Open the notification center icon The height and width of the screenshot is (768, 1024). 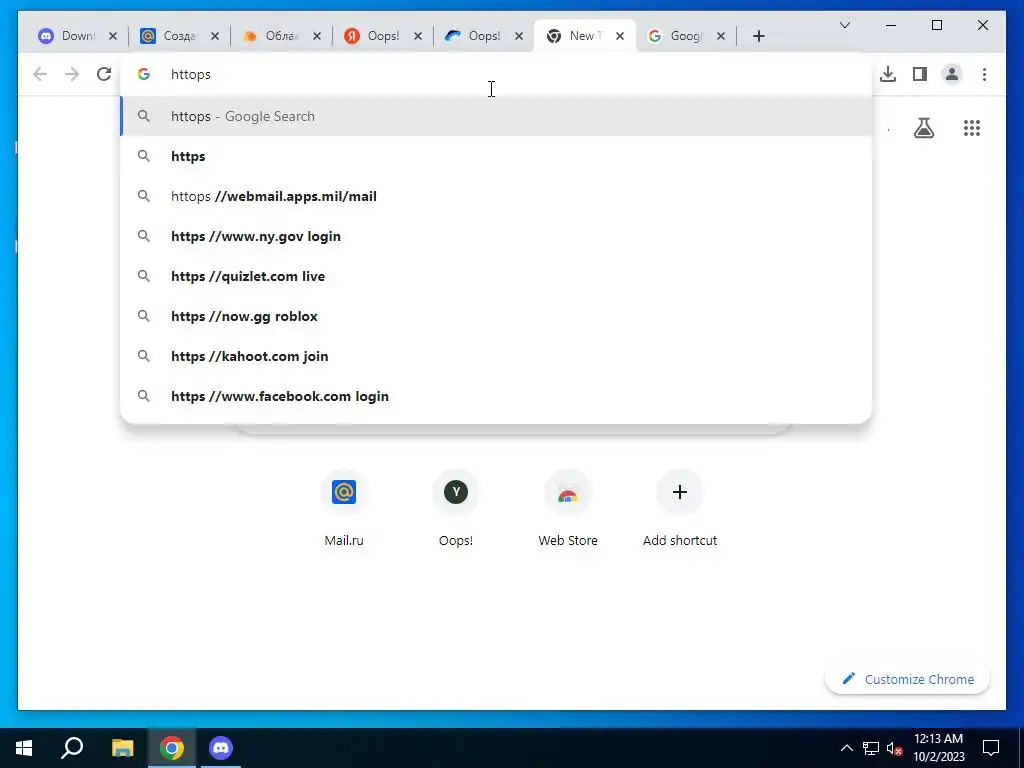[991, 748]
